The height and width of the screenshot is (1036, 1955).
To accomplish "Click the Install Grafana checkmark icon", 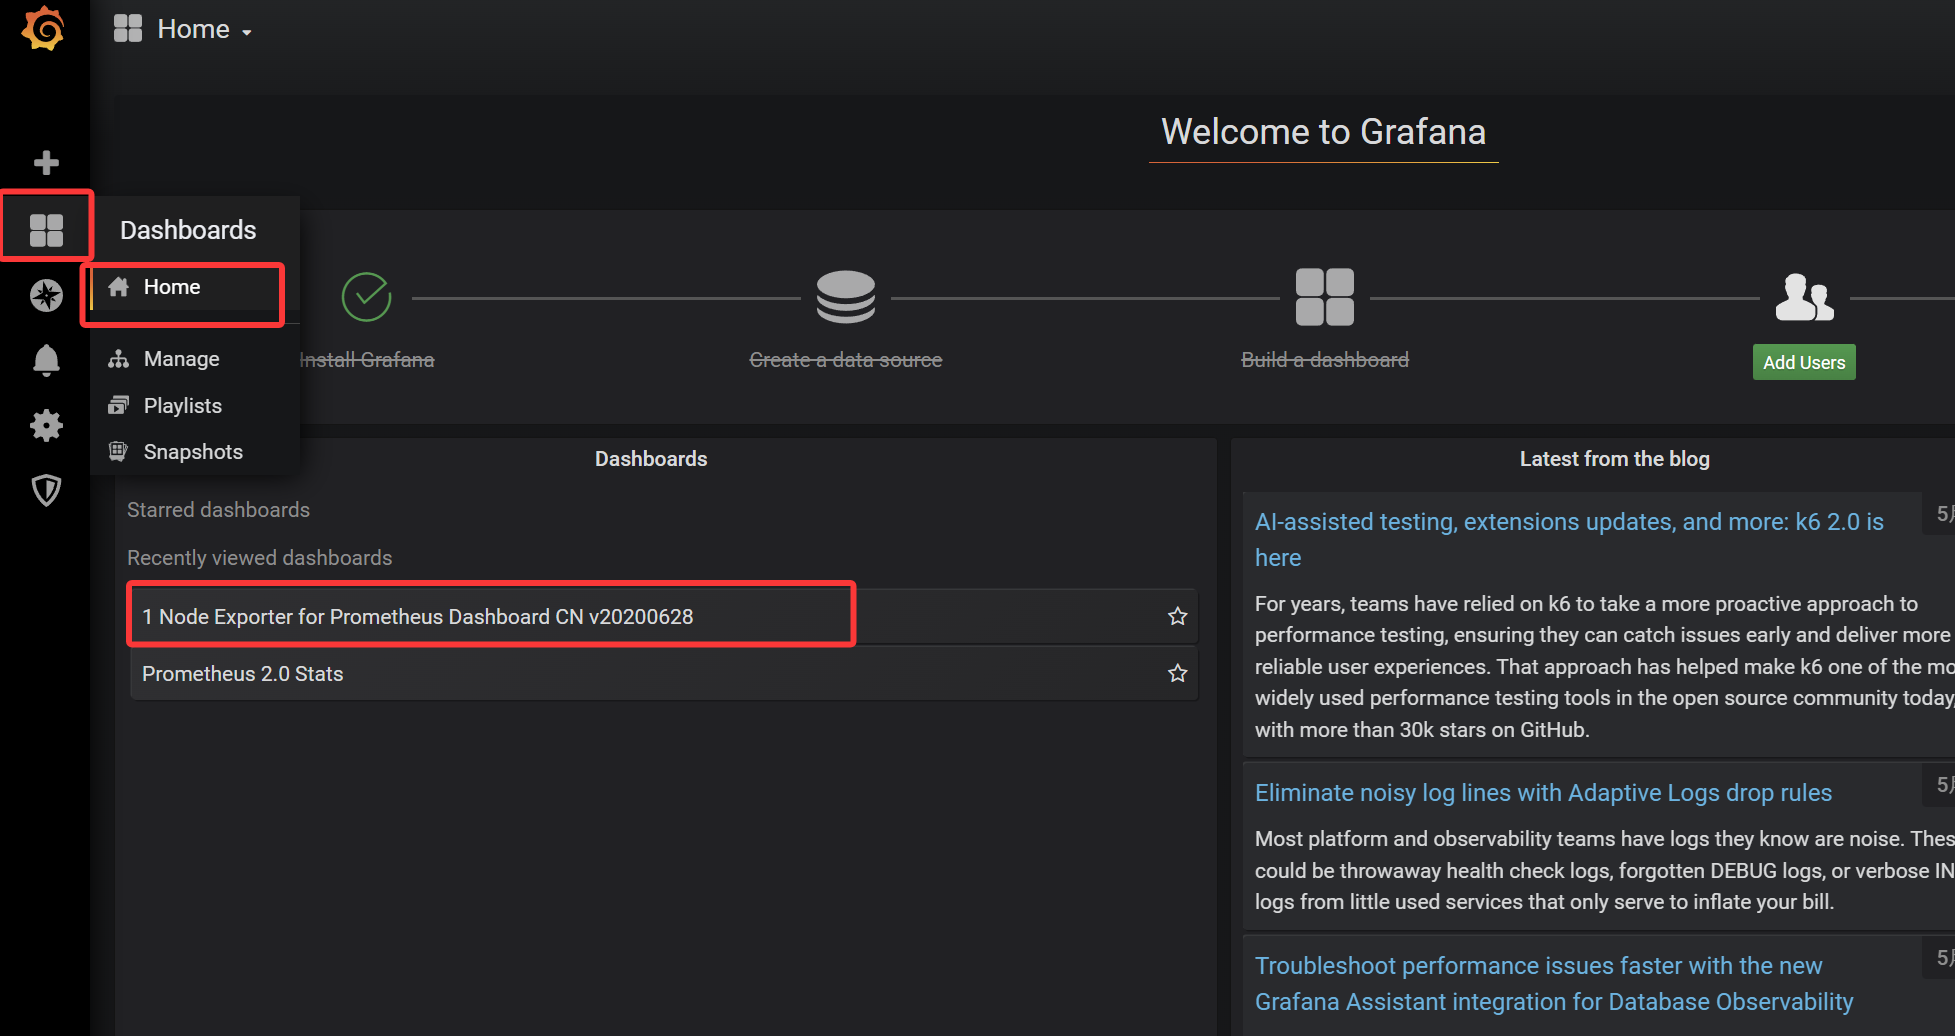I will 367,297.
